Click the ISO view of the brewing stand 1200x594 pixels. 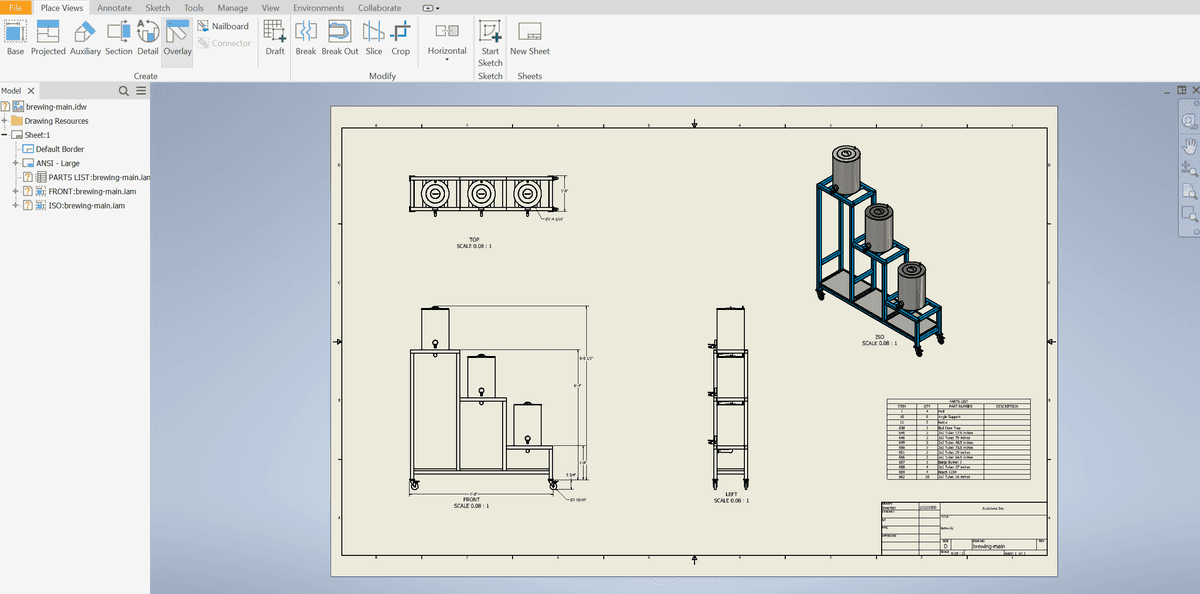coord(879,249)
